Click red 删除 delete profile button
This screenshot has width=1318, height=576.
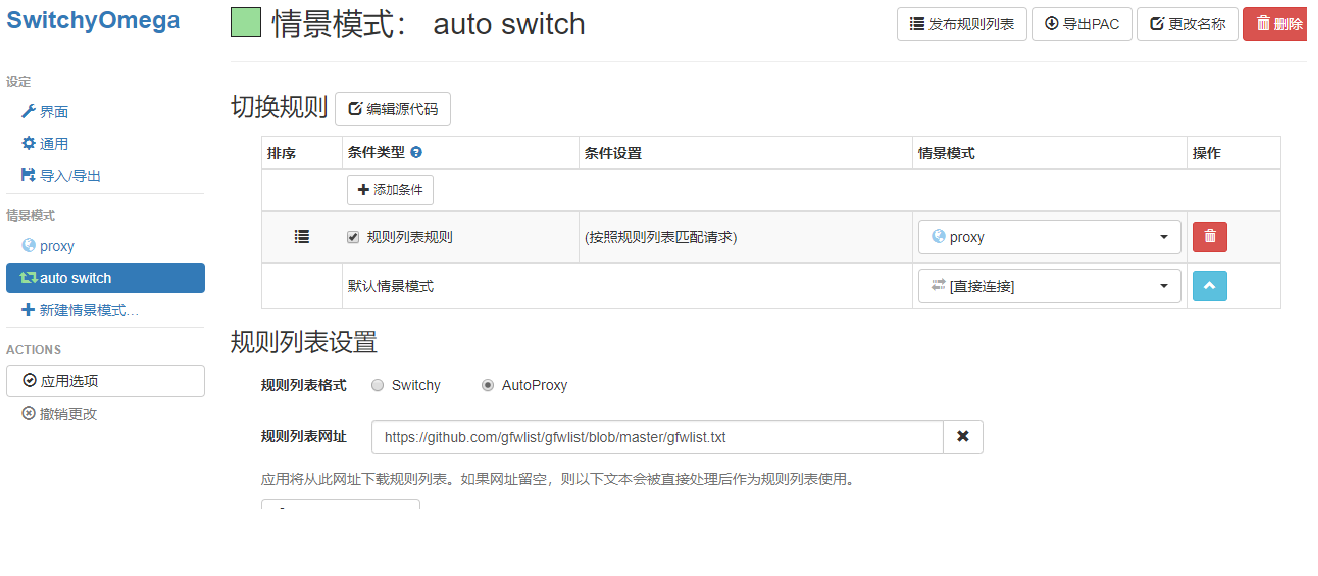tap(1276, 24)
